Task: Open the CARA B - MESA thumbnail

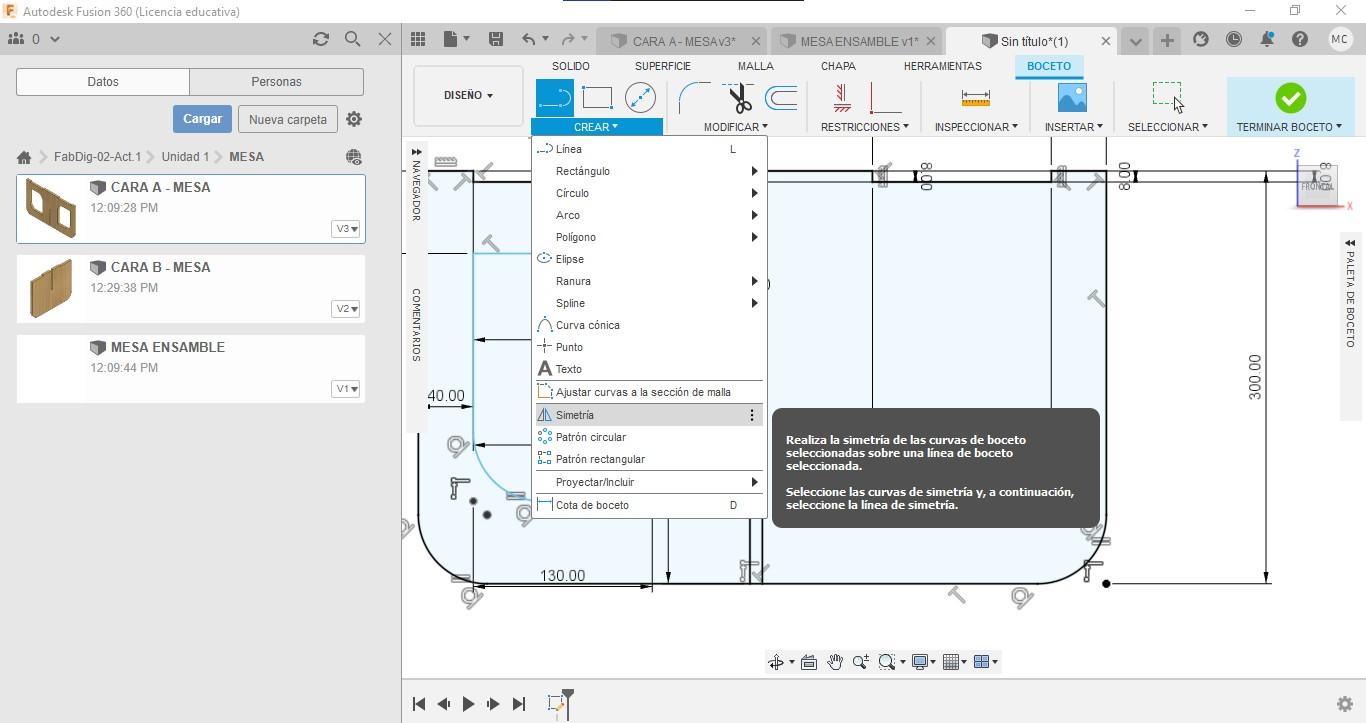Action: (50, 288)
